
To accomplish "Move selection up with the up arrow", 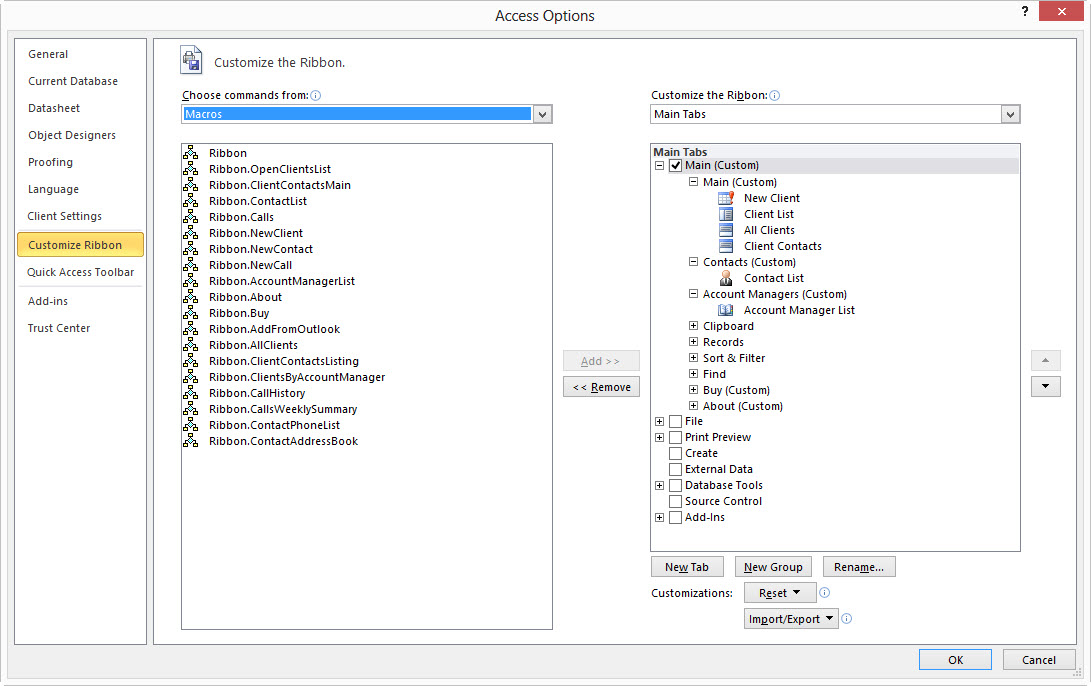I will [1045, 360].
